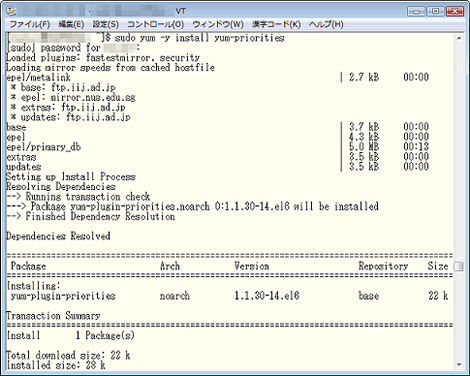This screenshot has height=376, width=470.
Task: Click the 'base' repository table cell
Action: click(369, 296)
